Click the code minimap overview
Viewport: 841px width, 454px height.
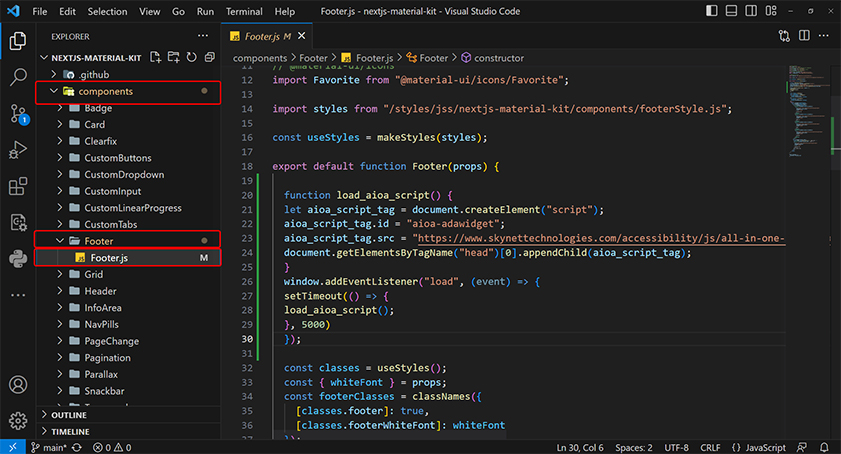pos(809,111)
